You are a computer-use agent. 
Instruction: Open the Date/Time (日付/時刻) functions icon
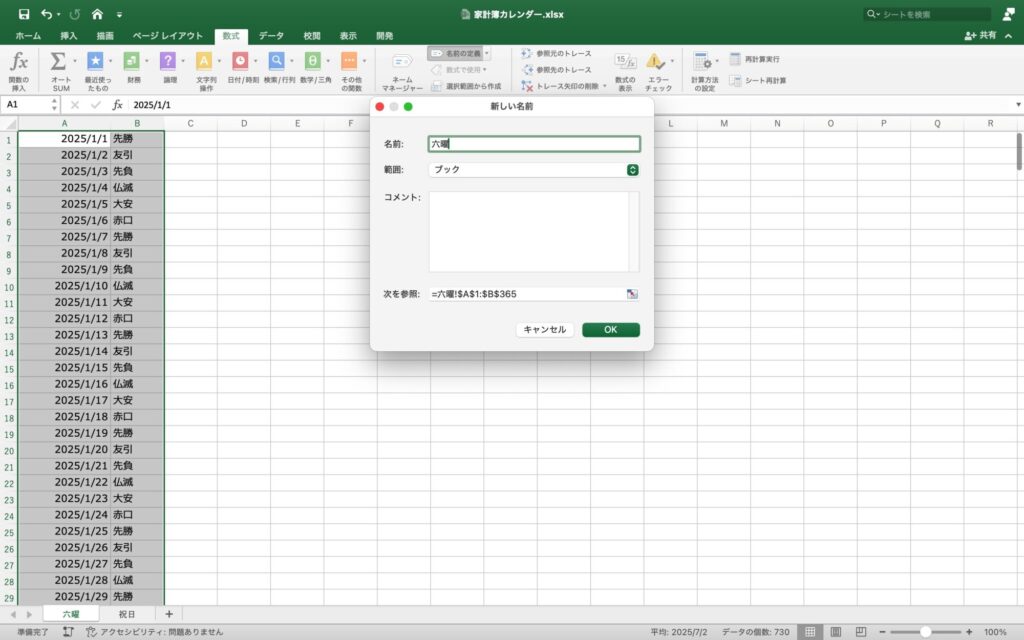240,61
